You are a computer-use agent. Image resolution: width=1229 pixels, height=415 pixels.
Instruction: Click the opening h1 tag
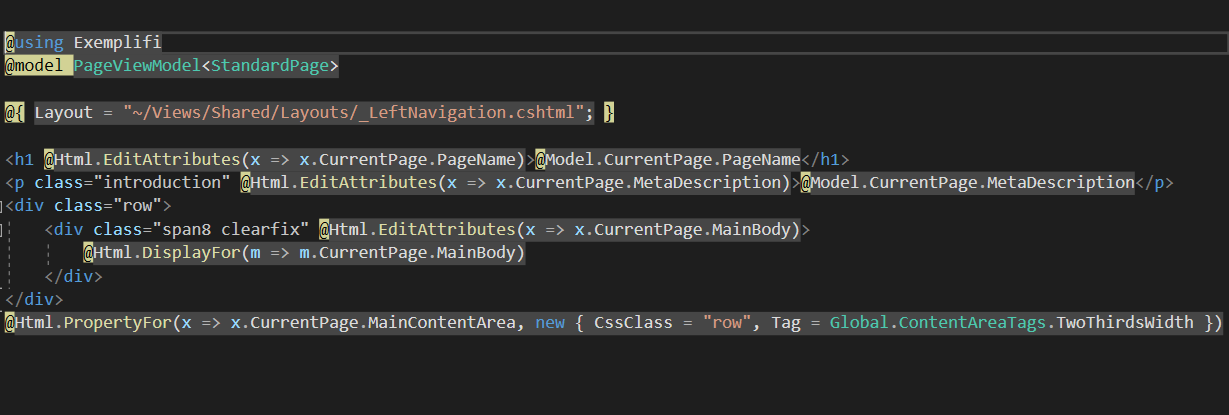(x=19, y=159)
